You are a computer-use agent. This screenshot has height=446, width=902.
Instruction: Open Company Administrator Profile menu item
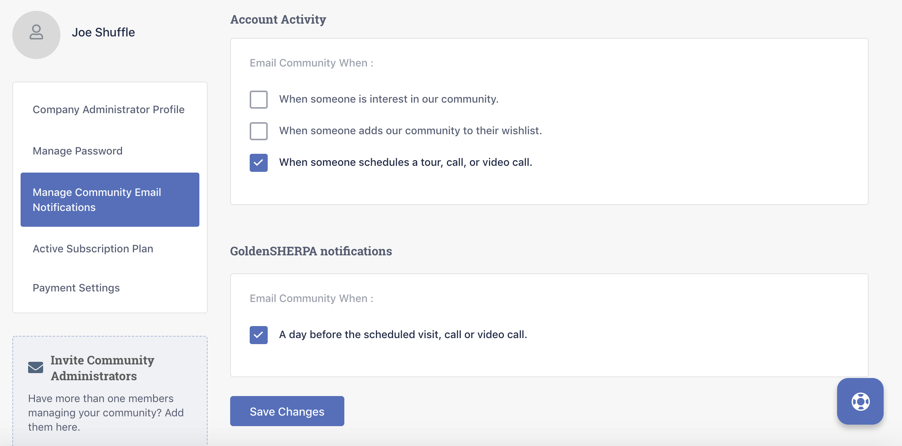click(108, 110)
